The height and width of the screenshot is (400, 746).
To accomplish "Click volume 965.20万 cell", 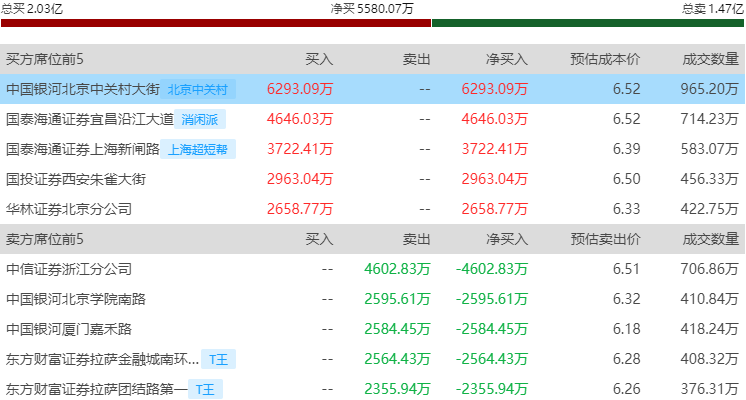I will pos(709,89).
